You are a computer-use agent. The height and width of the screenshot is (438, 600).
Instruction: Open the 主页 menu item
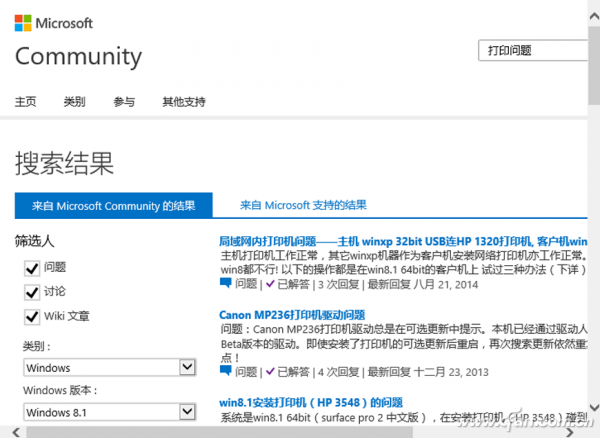26,102
